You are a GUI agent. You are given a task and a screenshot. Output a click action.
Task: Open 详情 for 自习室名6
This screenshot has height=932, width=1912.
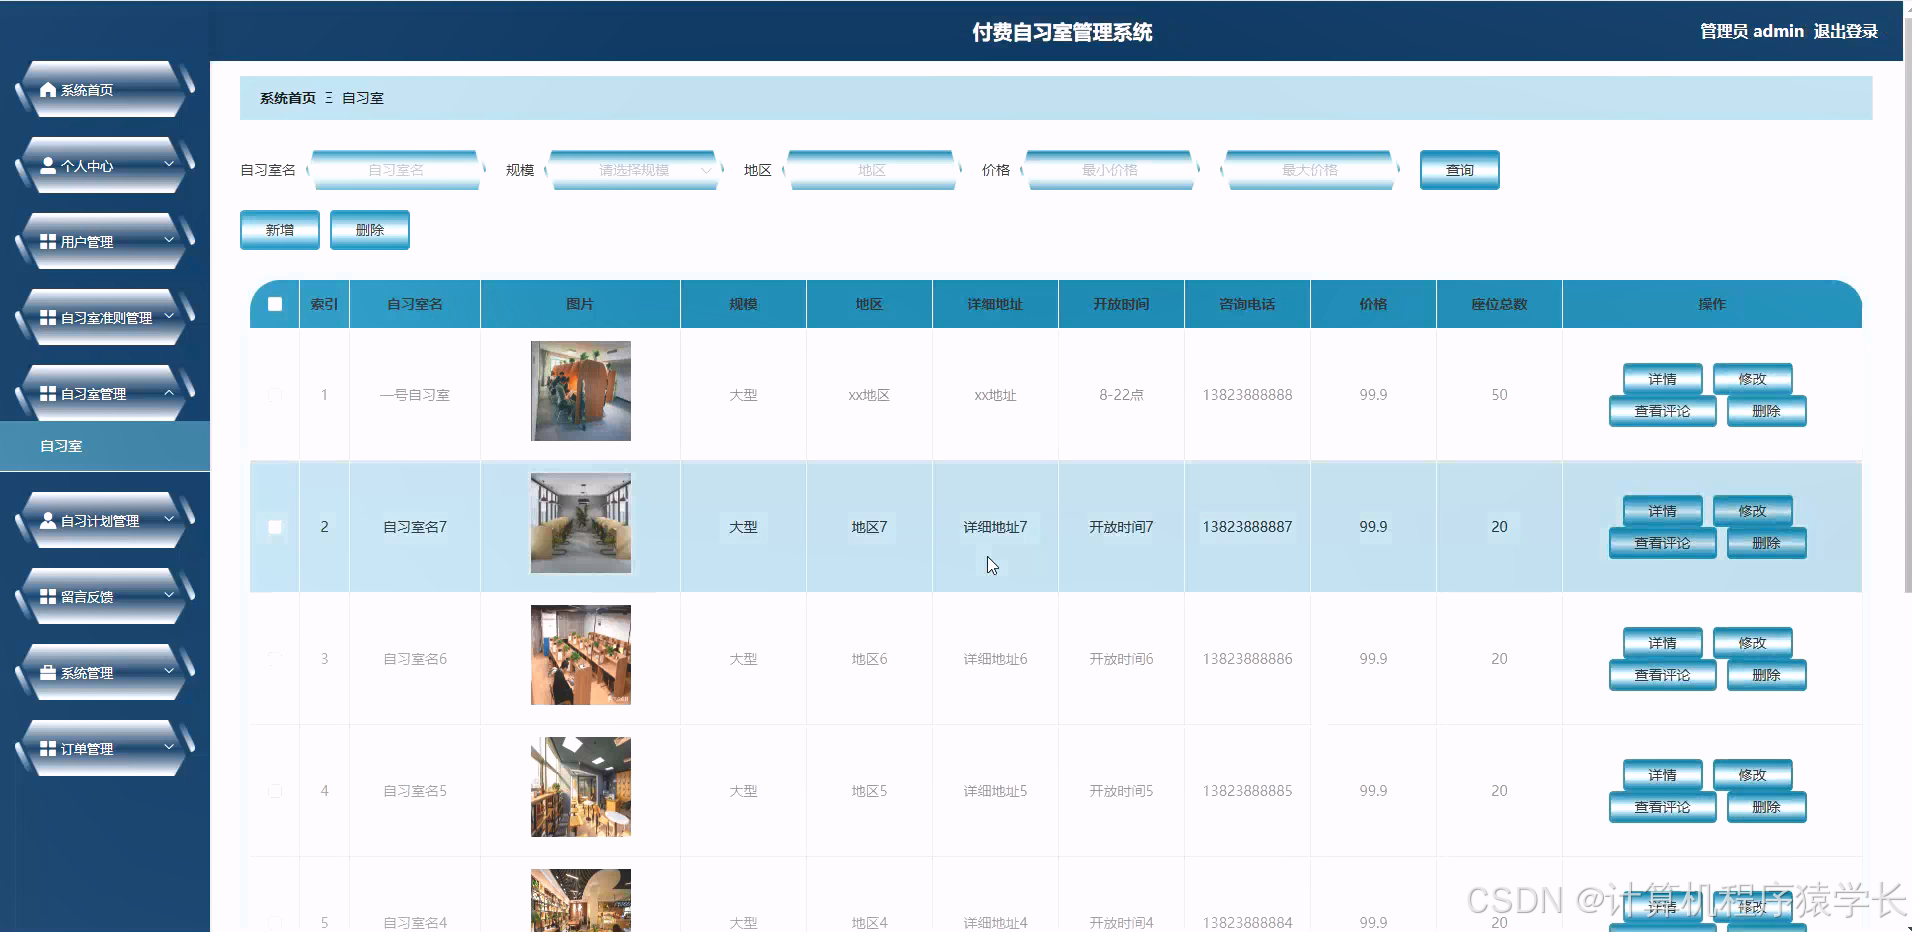click(1662, 643)
